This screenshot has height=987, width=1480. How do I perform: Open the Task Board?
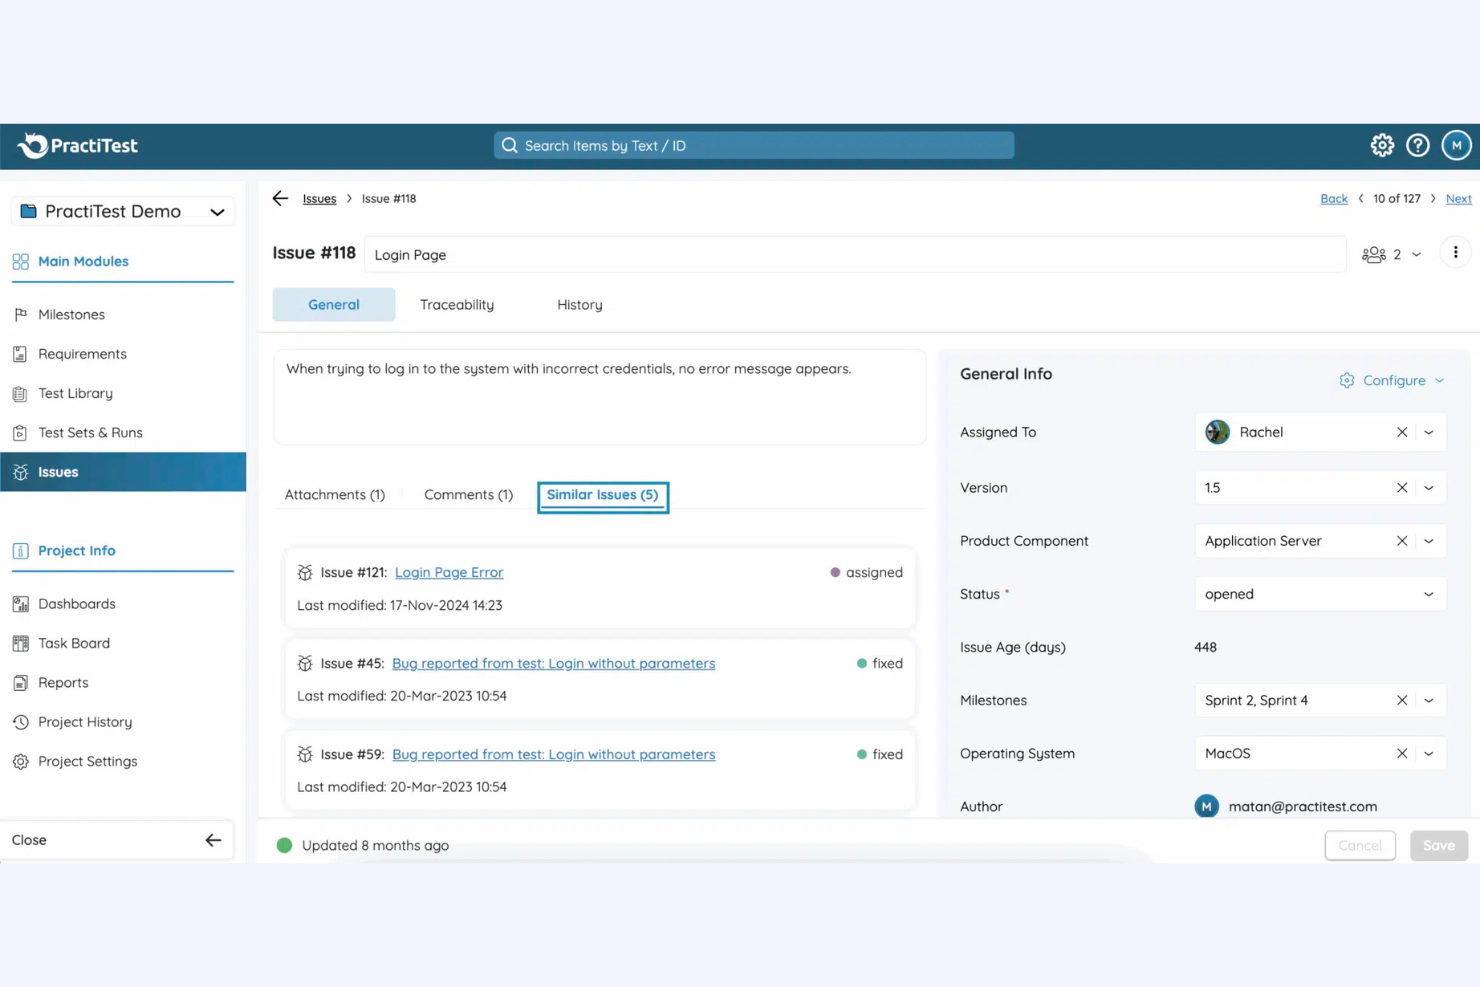tap(73, 643)
